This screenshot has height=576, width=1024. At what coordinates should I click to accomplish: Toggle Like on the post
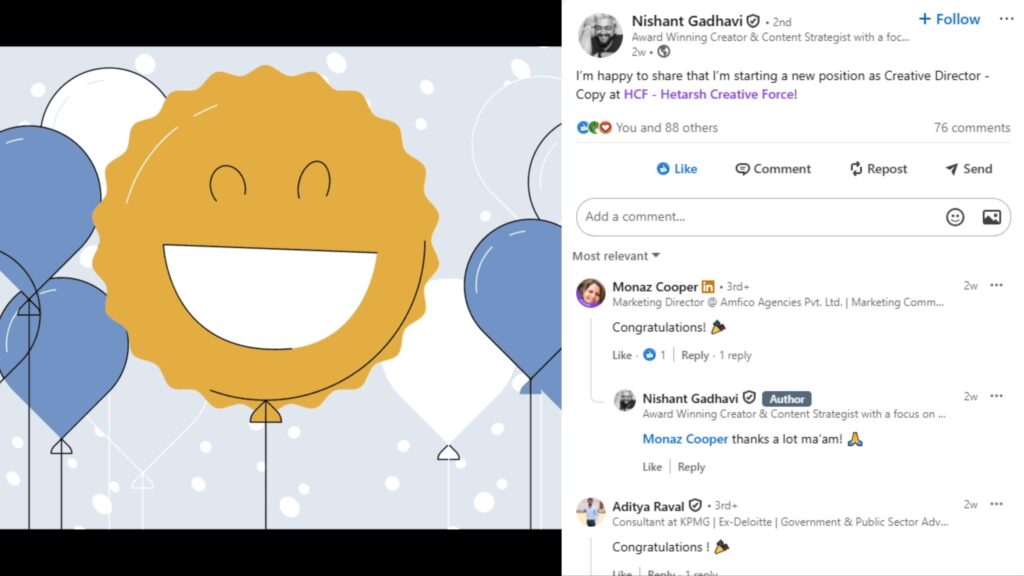point(676,169)
